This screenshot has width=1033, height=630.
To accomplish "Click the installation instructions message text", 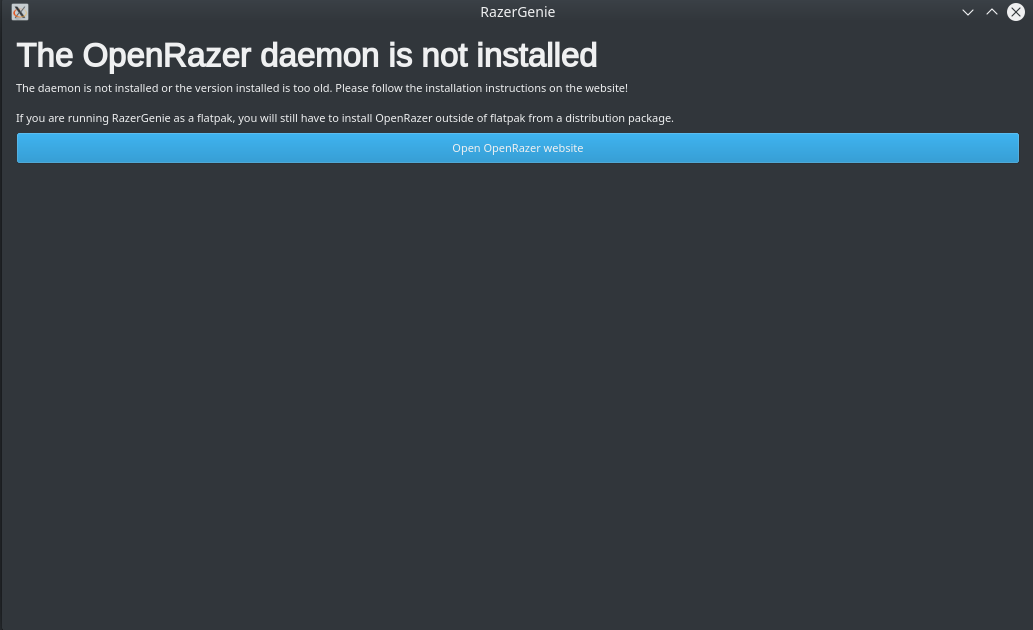I will tap(321, 88).
